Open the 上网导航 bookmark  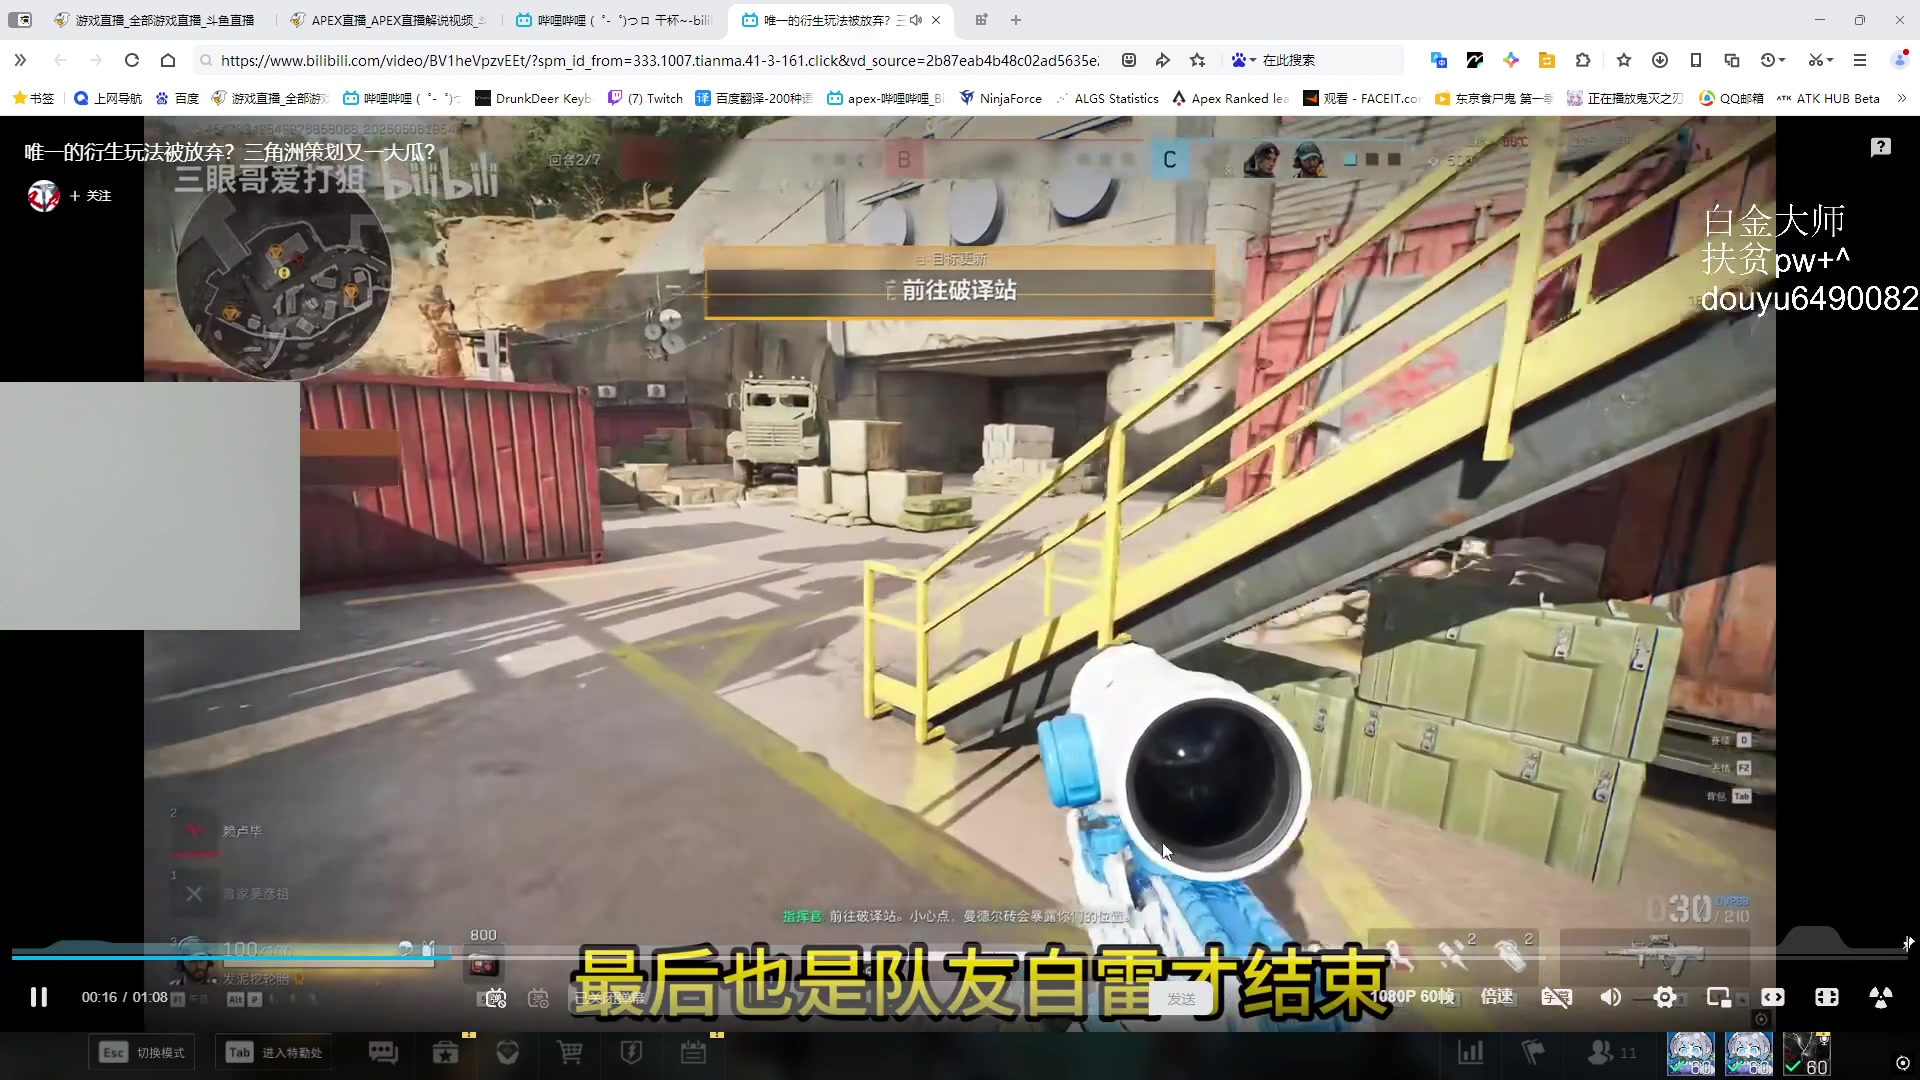[108, 98]
